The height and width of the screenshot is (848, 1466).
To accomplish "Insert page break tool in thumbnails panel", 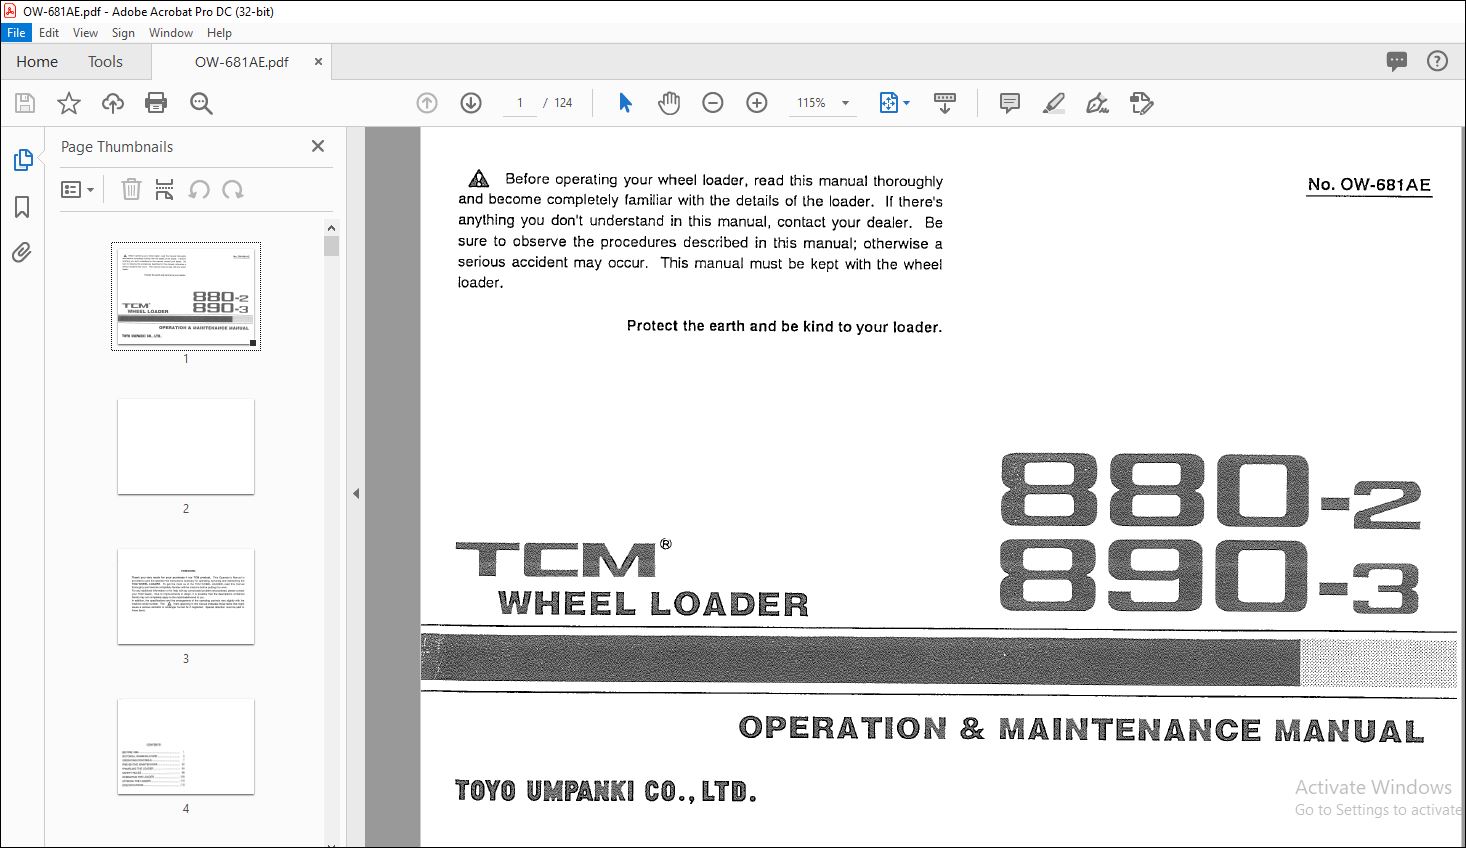I will pyautogui.click(x=165, y=189).
